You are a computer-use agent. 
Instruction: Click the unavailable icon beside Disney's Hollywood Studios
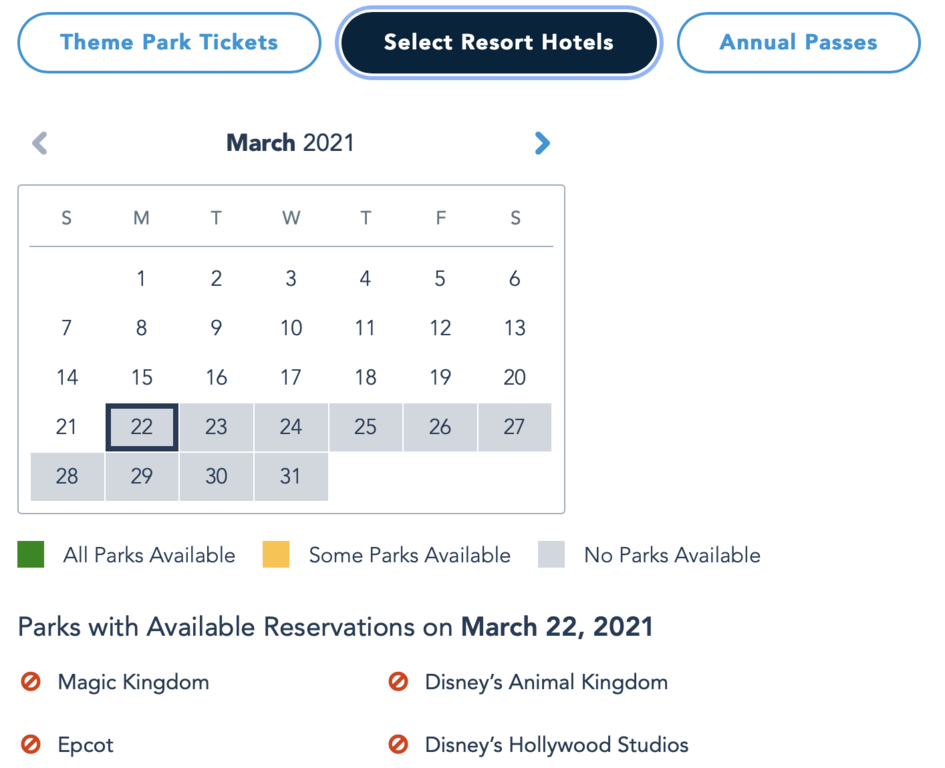(x=398, y=745)
